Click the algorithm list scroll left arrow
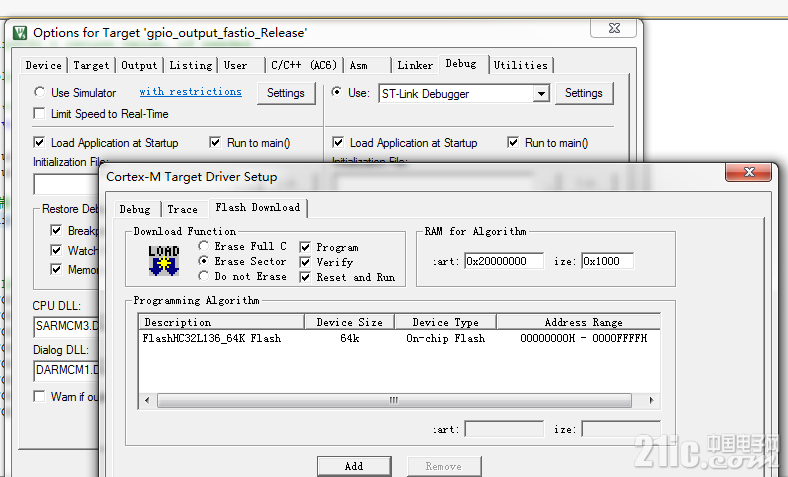 coord(147,401)
